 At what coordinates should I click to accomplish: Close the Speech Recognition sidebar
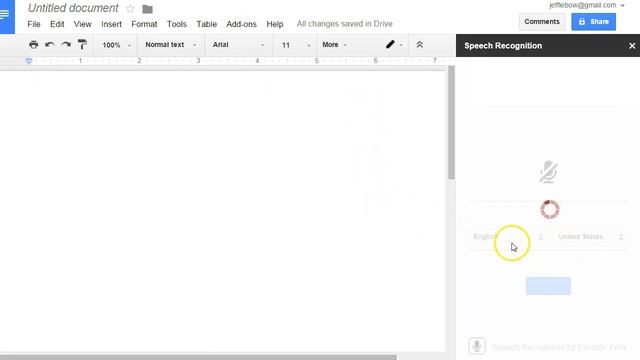click(632, 46)
